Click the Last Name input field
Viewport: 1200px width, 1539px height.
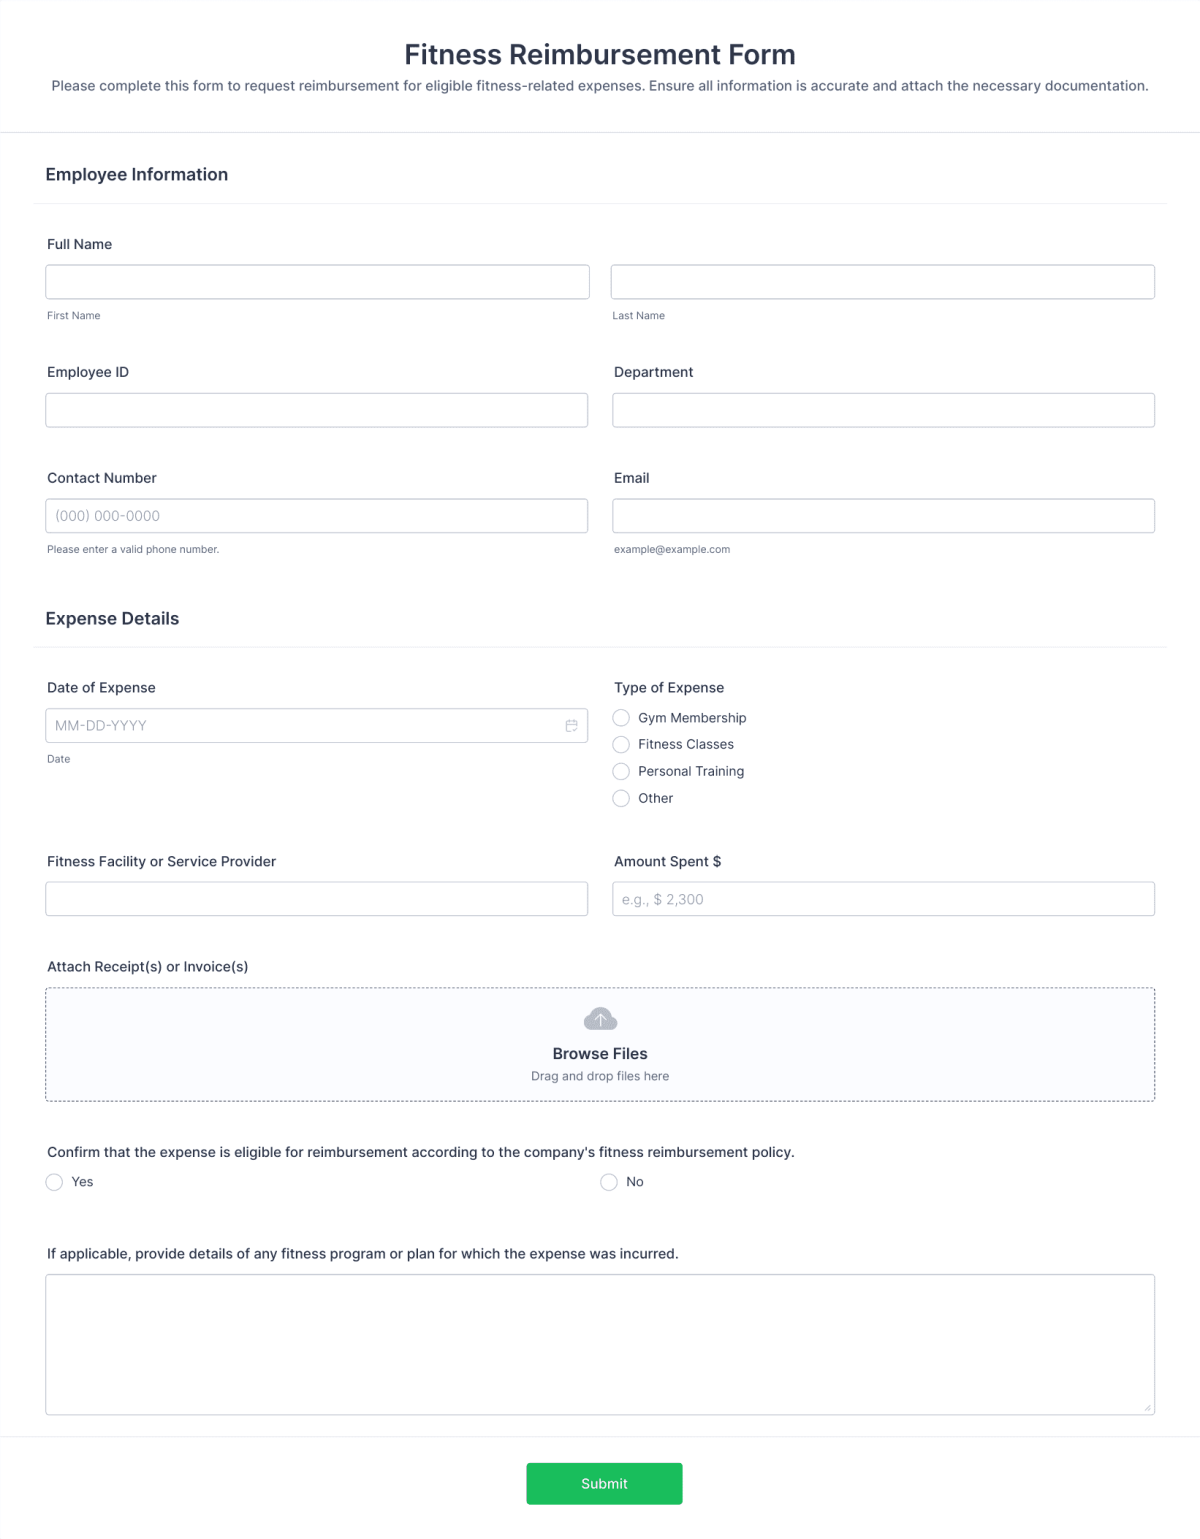tap(883, 281)
